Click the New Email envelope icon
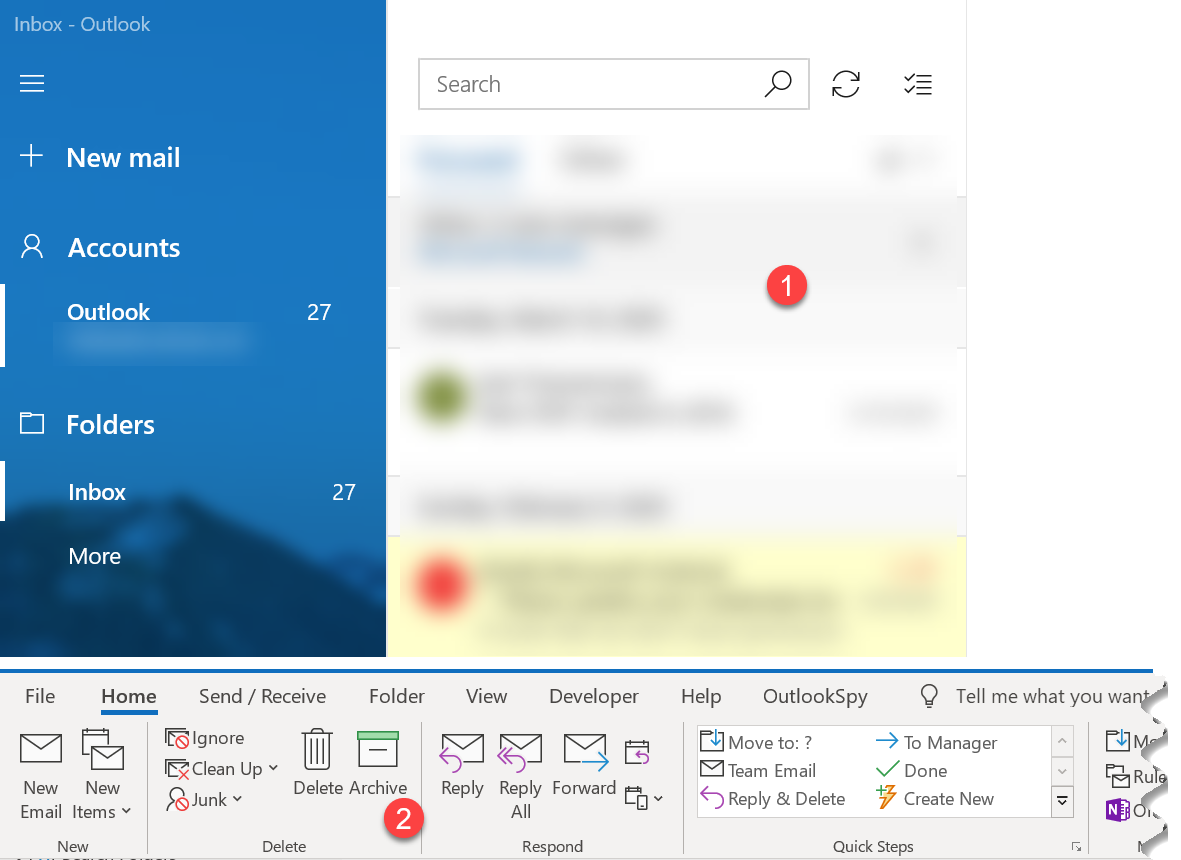Screen dimensions: 1181x860 tap(41, 749)
